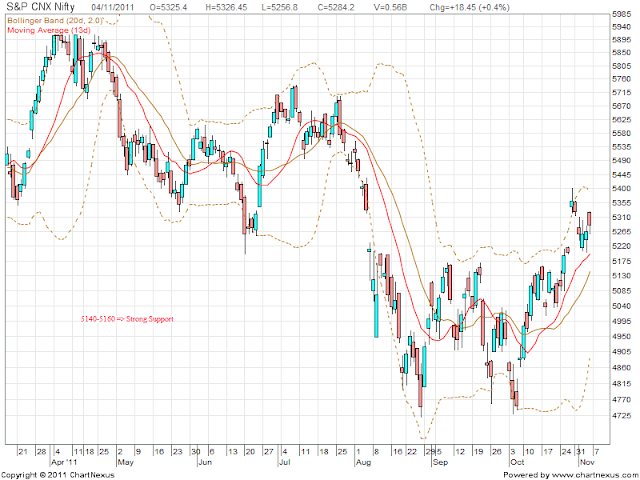
Task: Click the '28' date axis label
Action: click(42, 451)
